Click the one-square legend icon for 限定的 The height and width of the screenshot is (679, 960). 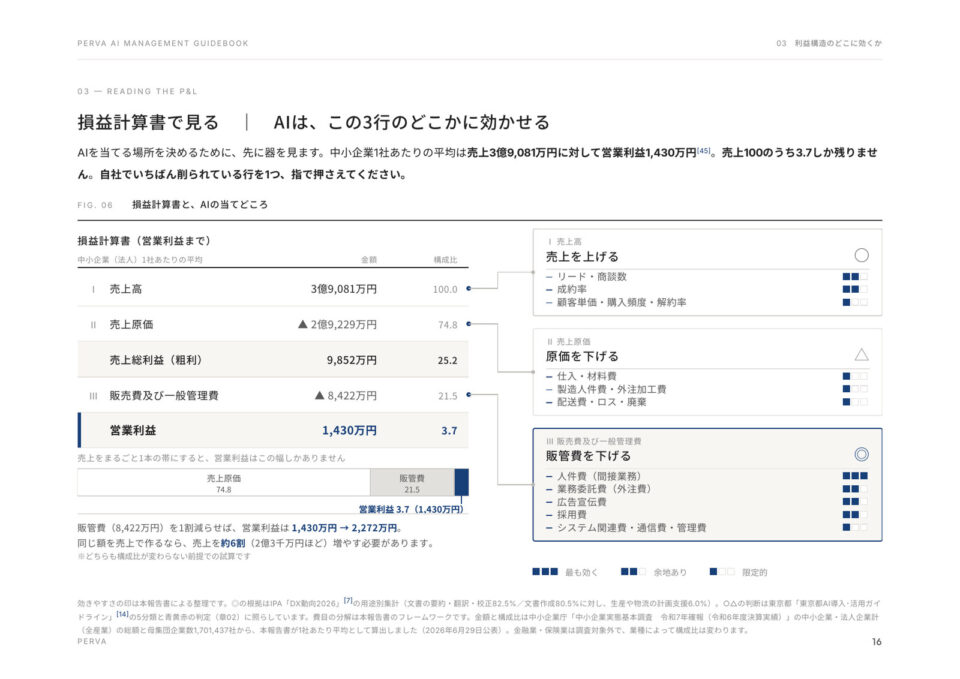pyautogui.click(x=722, y=572)
